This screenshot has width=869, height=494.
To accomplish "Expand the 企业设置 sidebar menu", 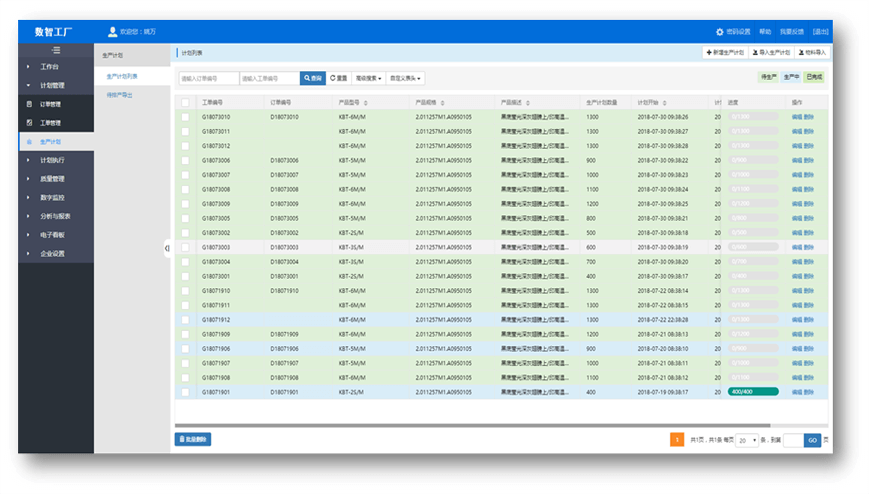I will click(55, 254).
